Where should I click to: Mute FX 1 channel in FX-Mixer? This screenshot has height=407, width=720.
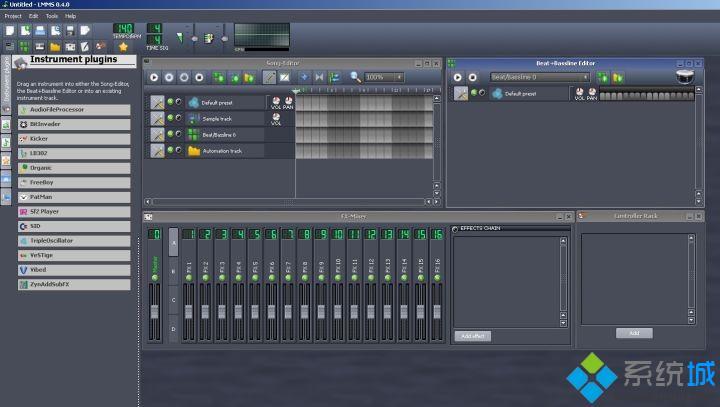tap(189, 278)
